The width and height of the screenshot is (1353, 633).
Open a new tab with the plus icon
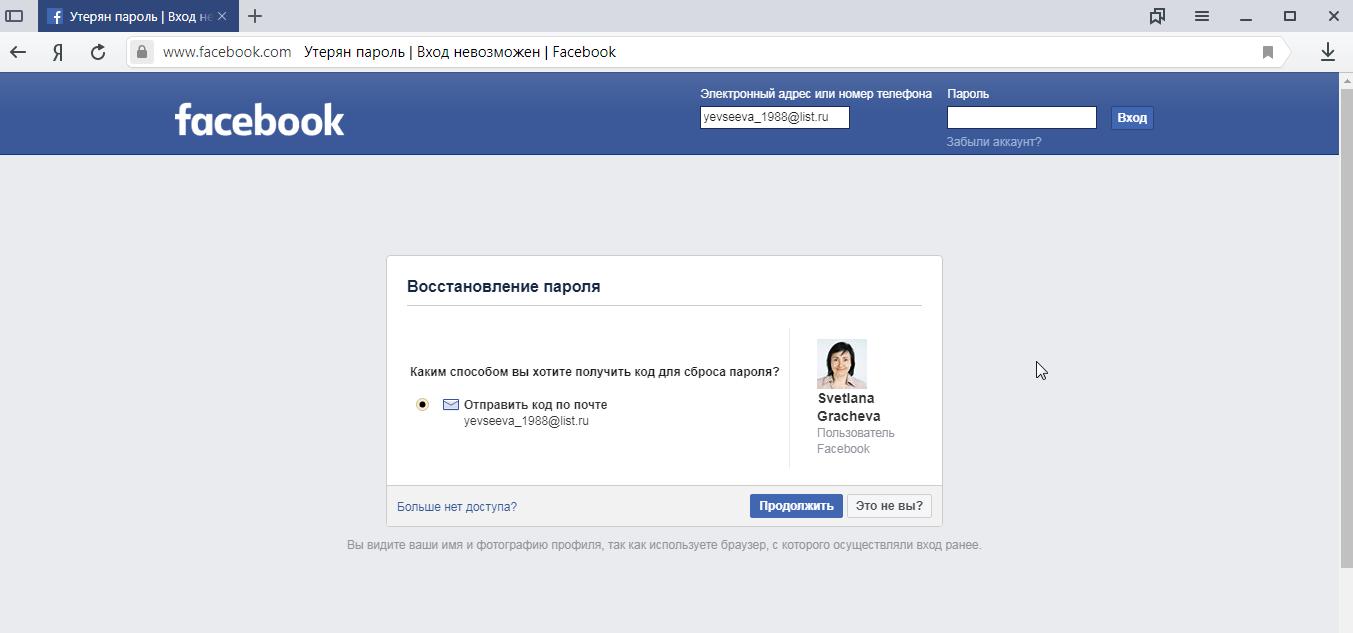point(255,16)
